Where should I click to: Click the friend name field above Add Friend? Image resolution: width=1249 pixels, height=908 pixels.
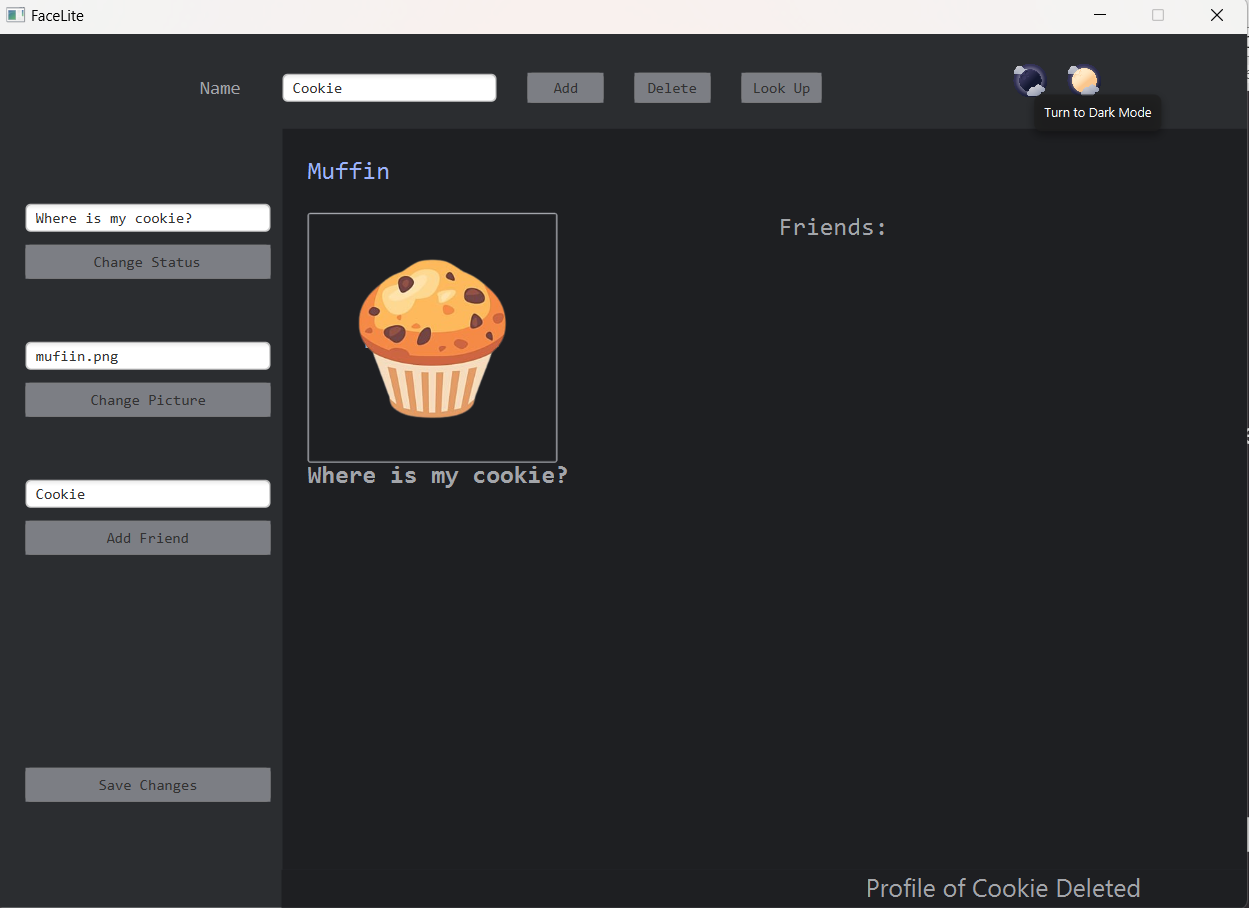point(147,494)
